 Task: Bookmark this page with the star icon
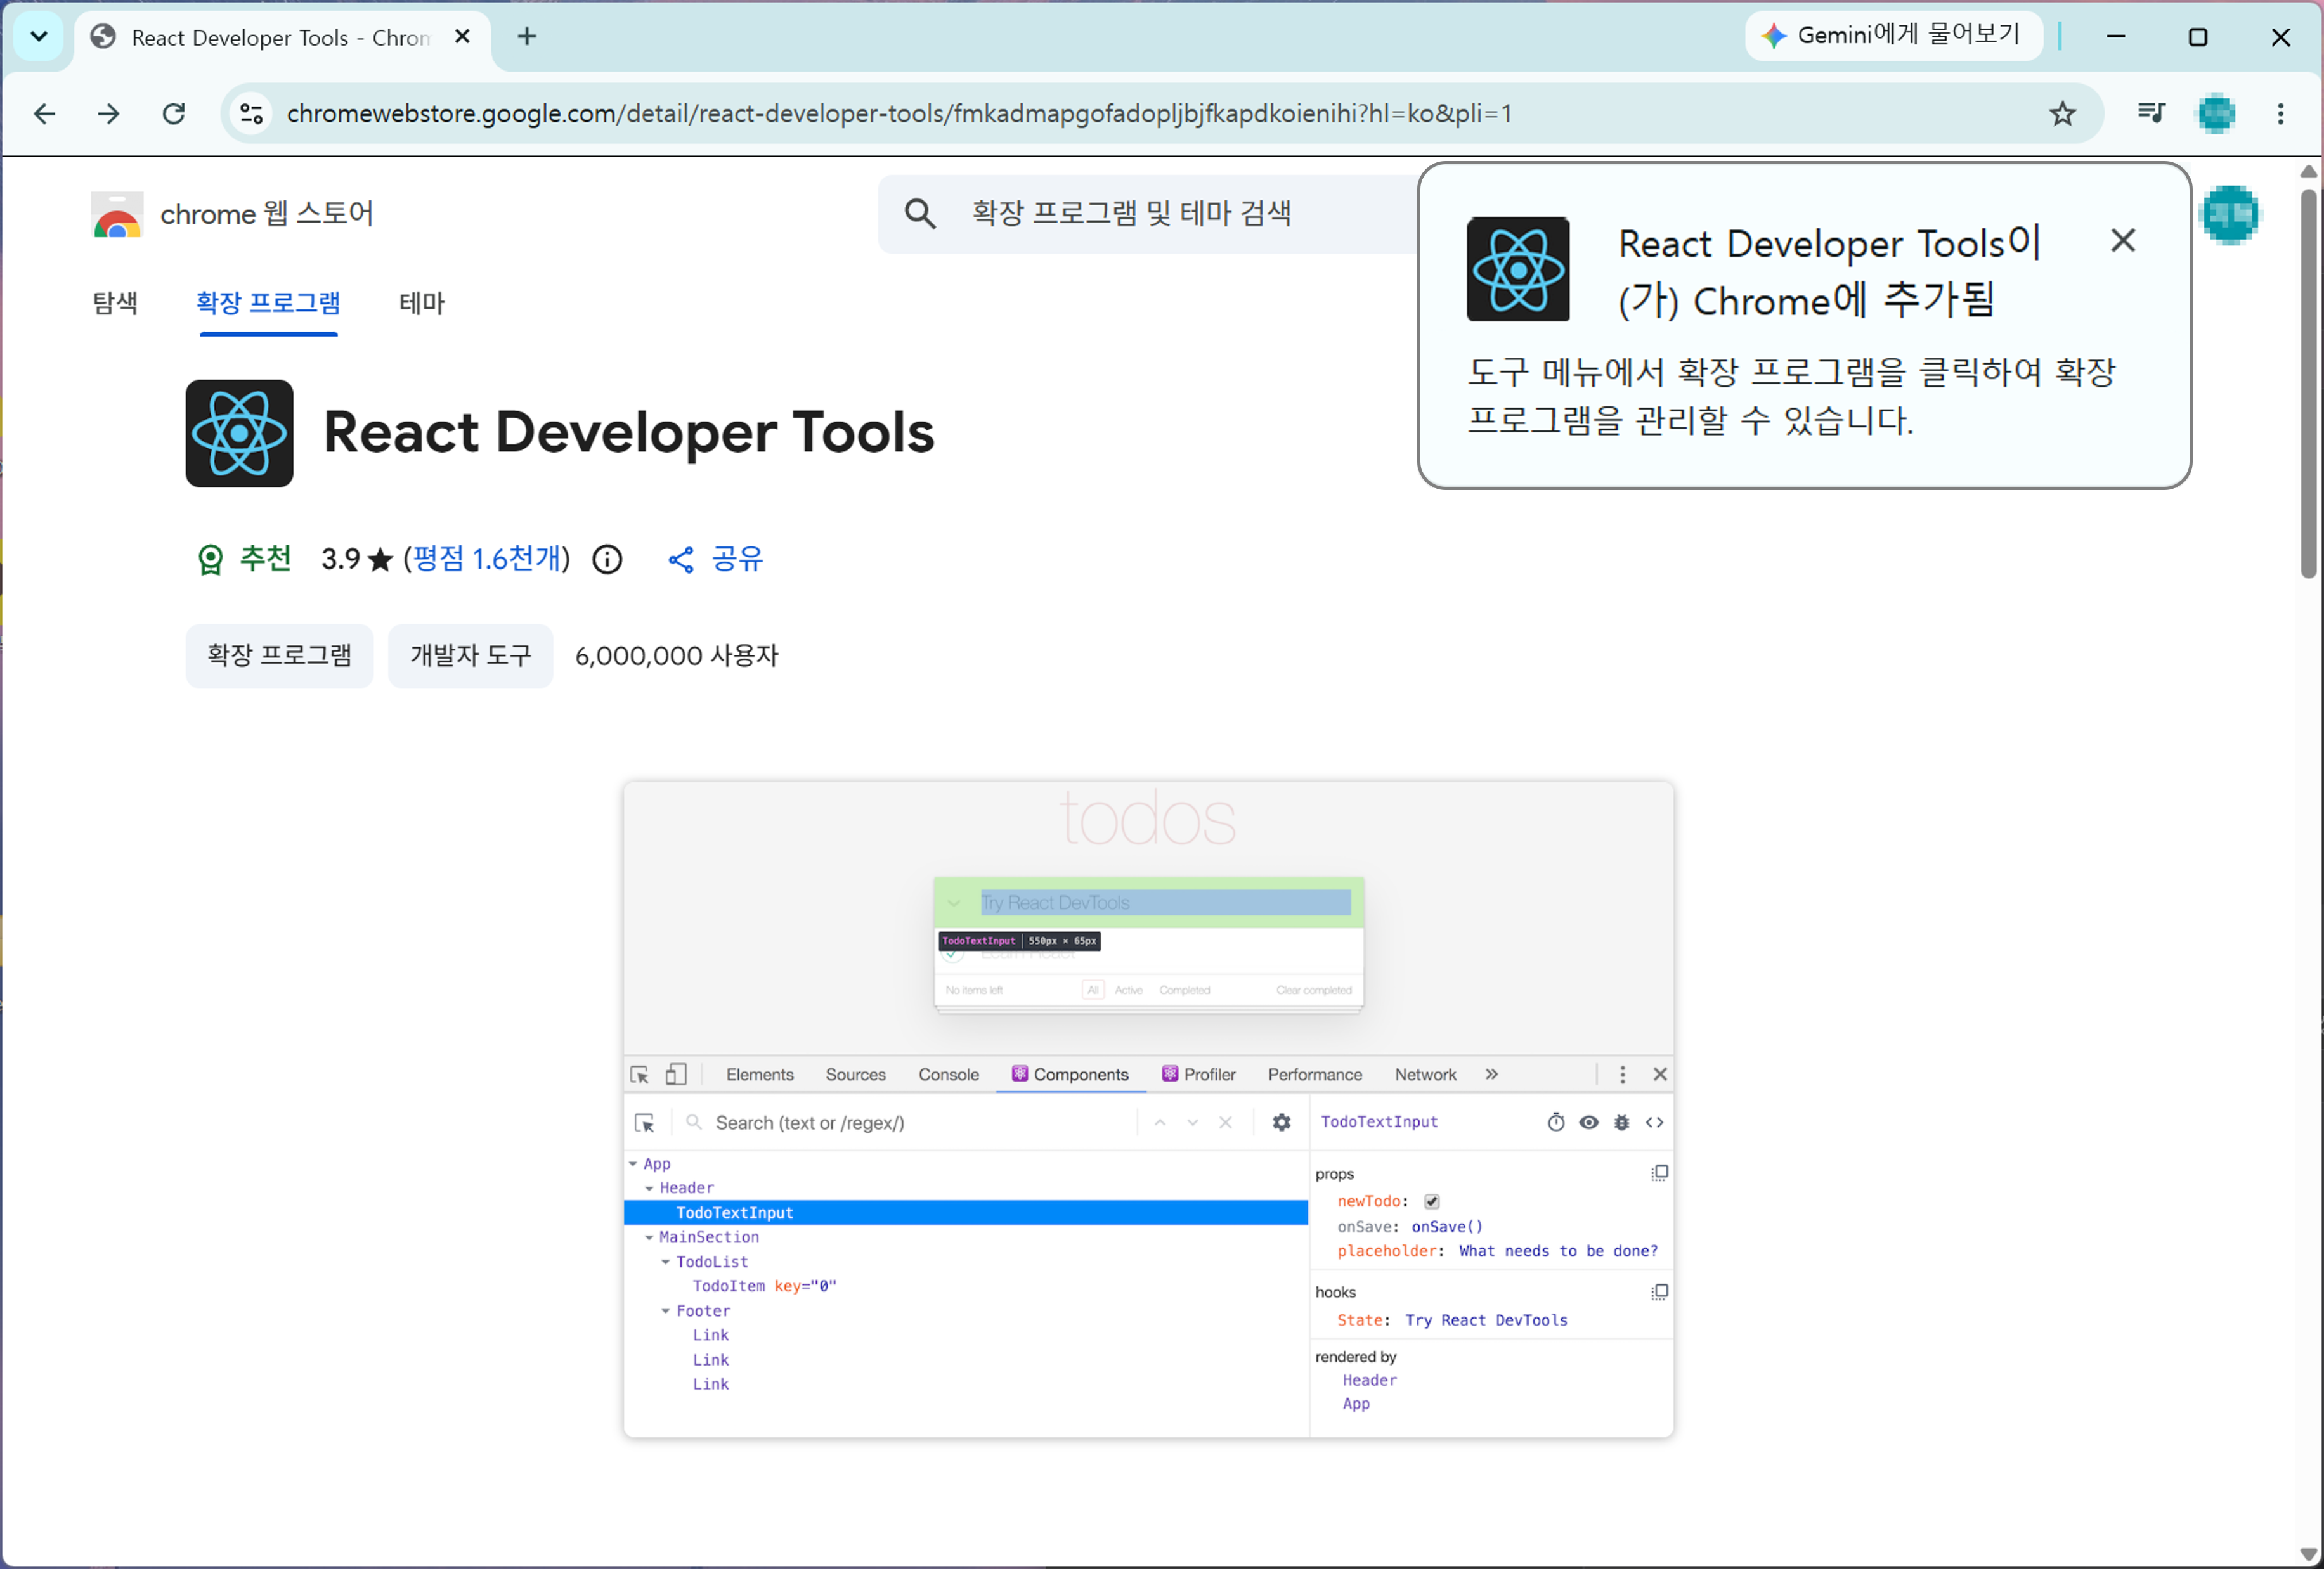[x=2062, y=114]
